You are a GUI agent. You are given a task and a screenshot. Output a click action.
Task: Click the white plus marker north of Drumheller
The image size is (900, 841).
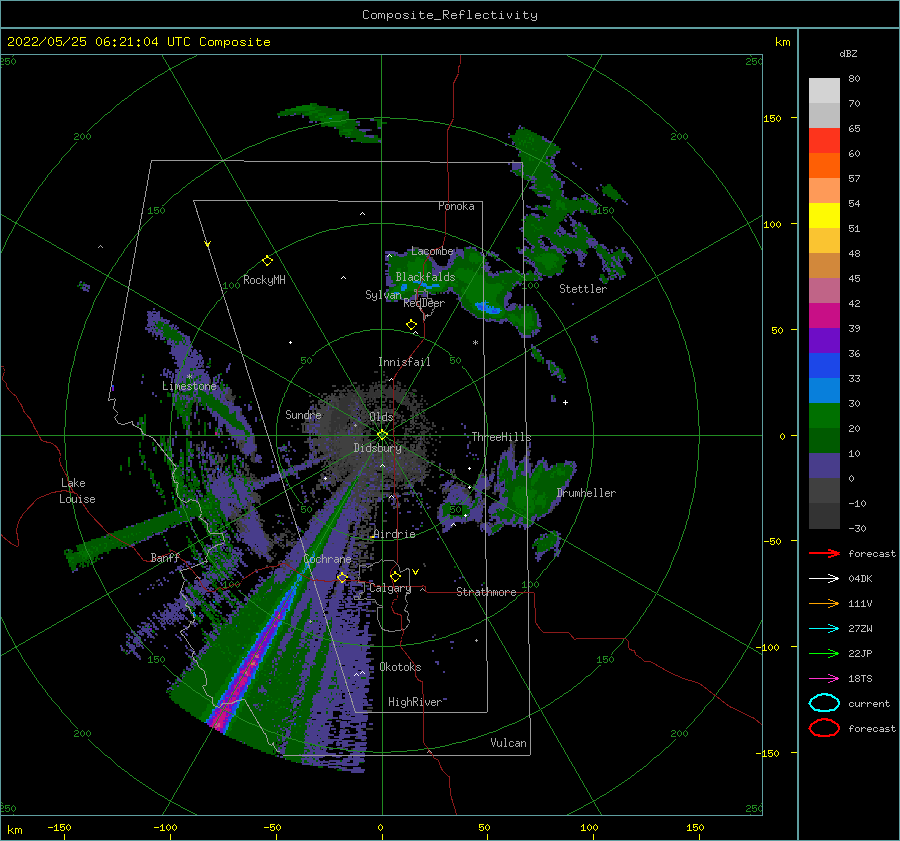[565, 402]
